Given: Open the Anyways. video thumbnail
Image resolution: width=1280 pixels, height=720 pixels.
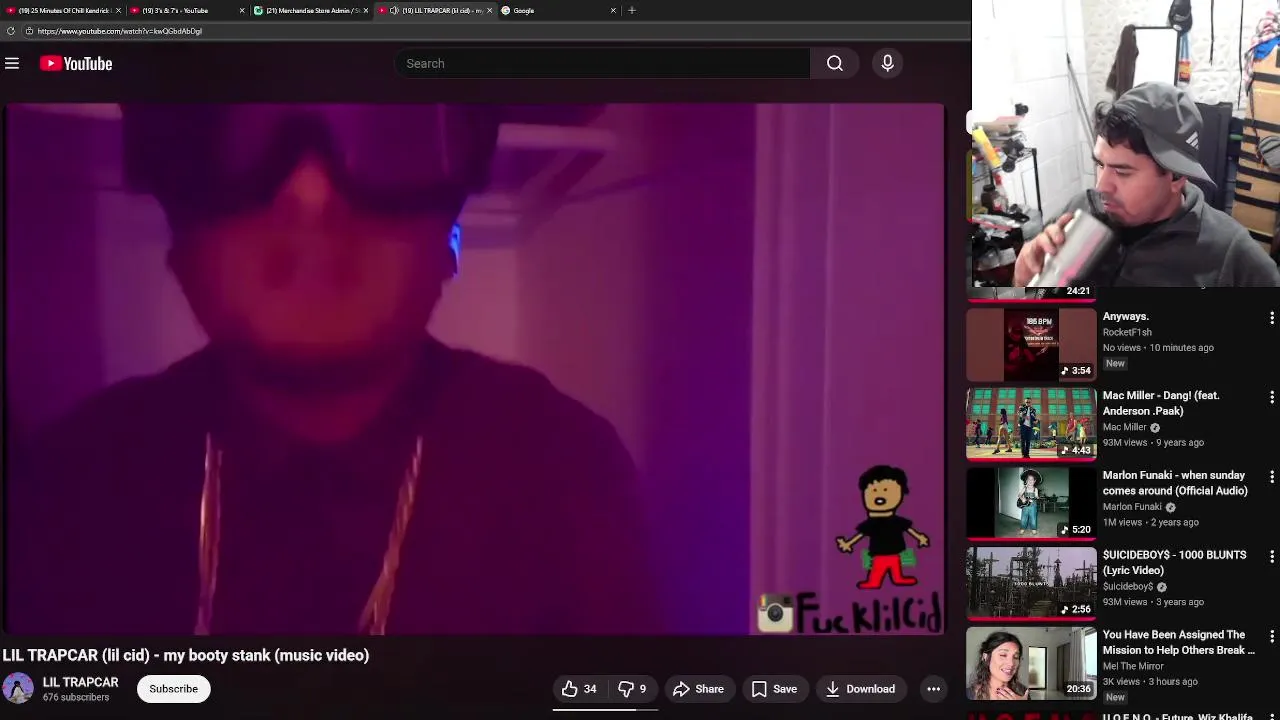Looking at the screenshot, I should click(x=1031, y=344).
